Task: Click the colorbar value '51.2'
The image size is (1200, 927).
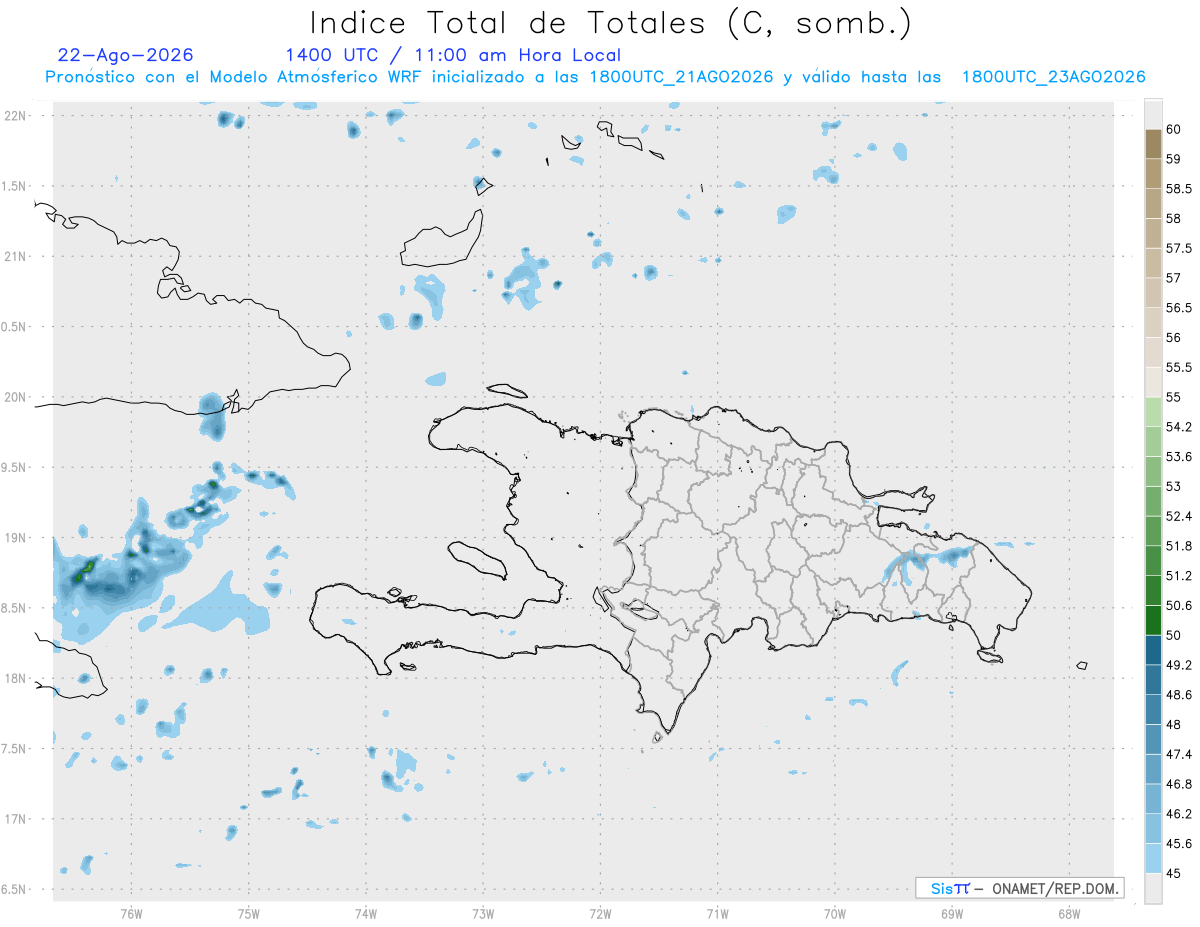Action: pyautogui.click(x=1178, y=576)
